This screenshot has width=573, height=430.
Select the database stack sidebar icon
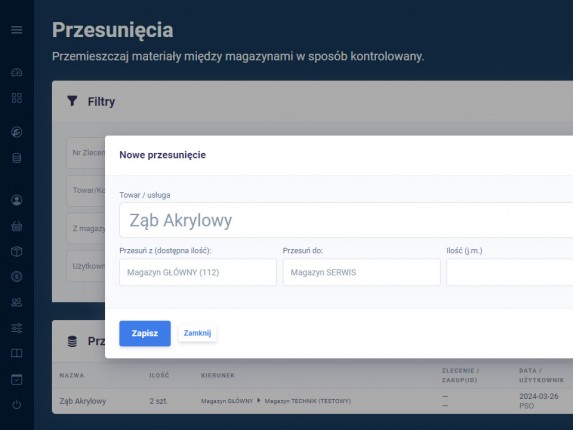coord(16,158)
